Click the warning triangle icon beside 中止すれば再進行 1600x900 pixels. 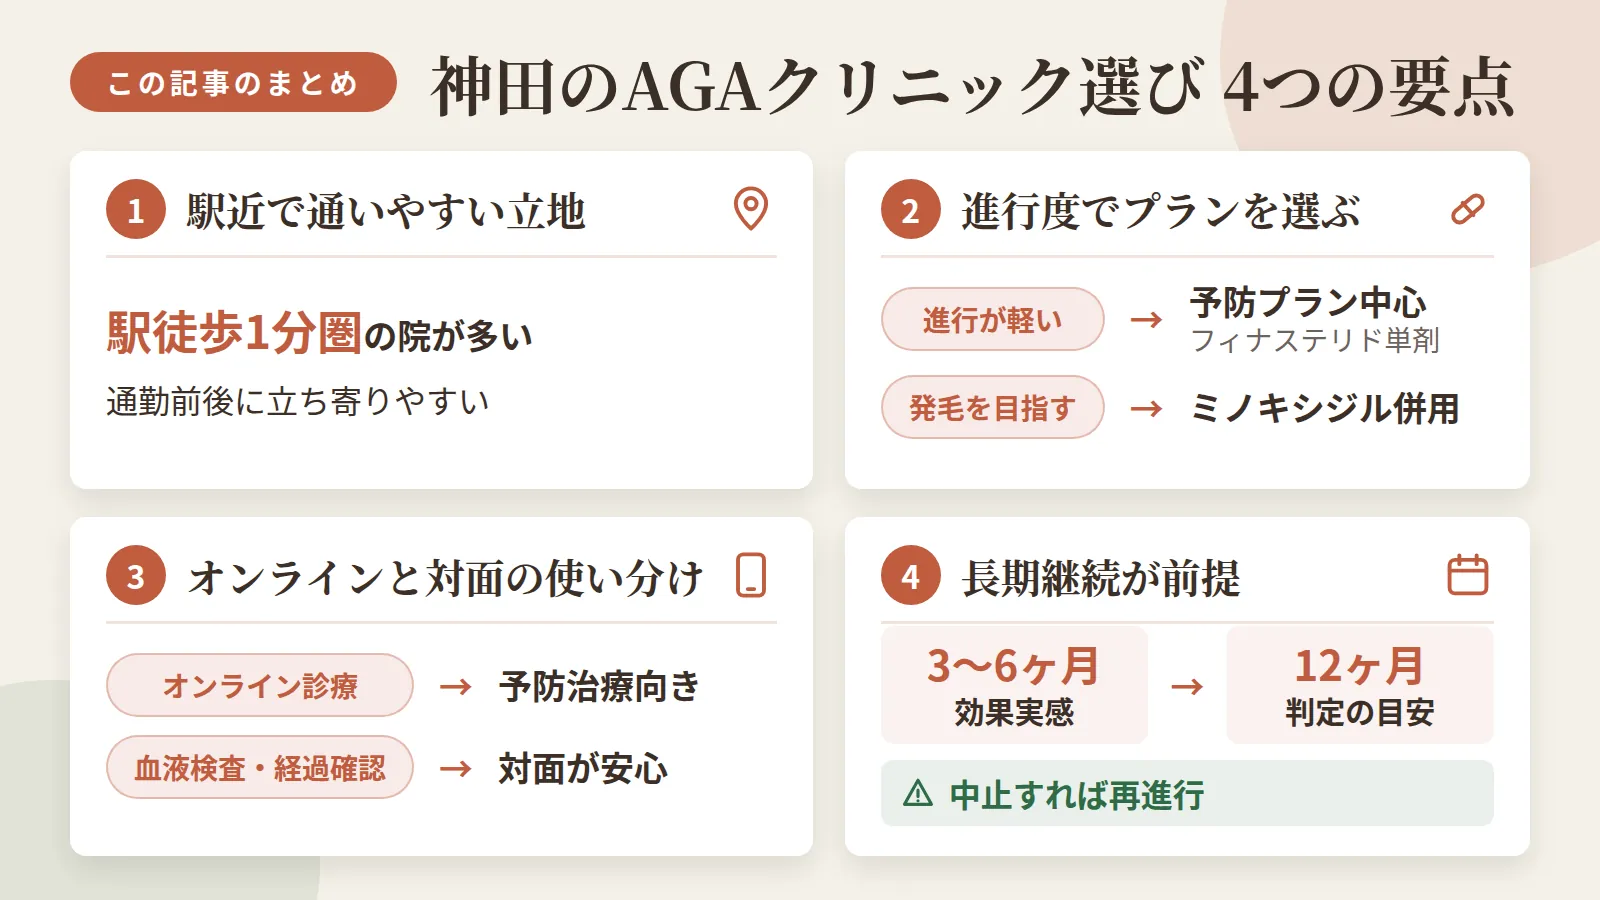(x=918, y=794)
